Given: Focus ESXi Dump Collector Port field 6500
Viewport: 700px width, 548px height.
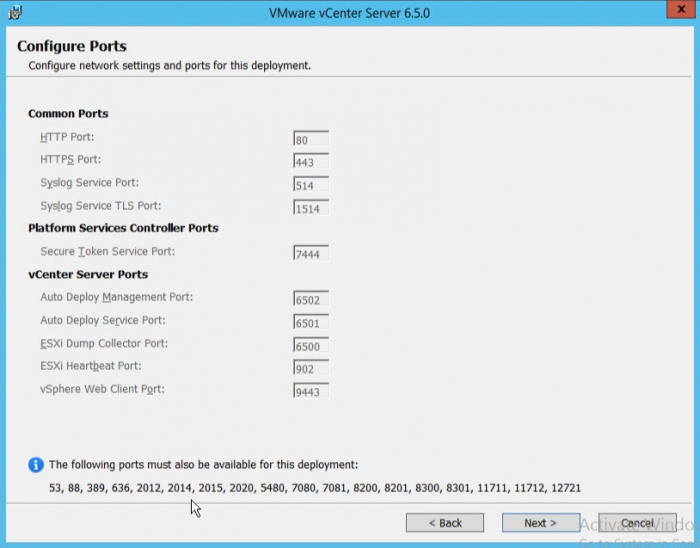Looking at the screenshot, I should coord(311,345).
